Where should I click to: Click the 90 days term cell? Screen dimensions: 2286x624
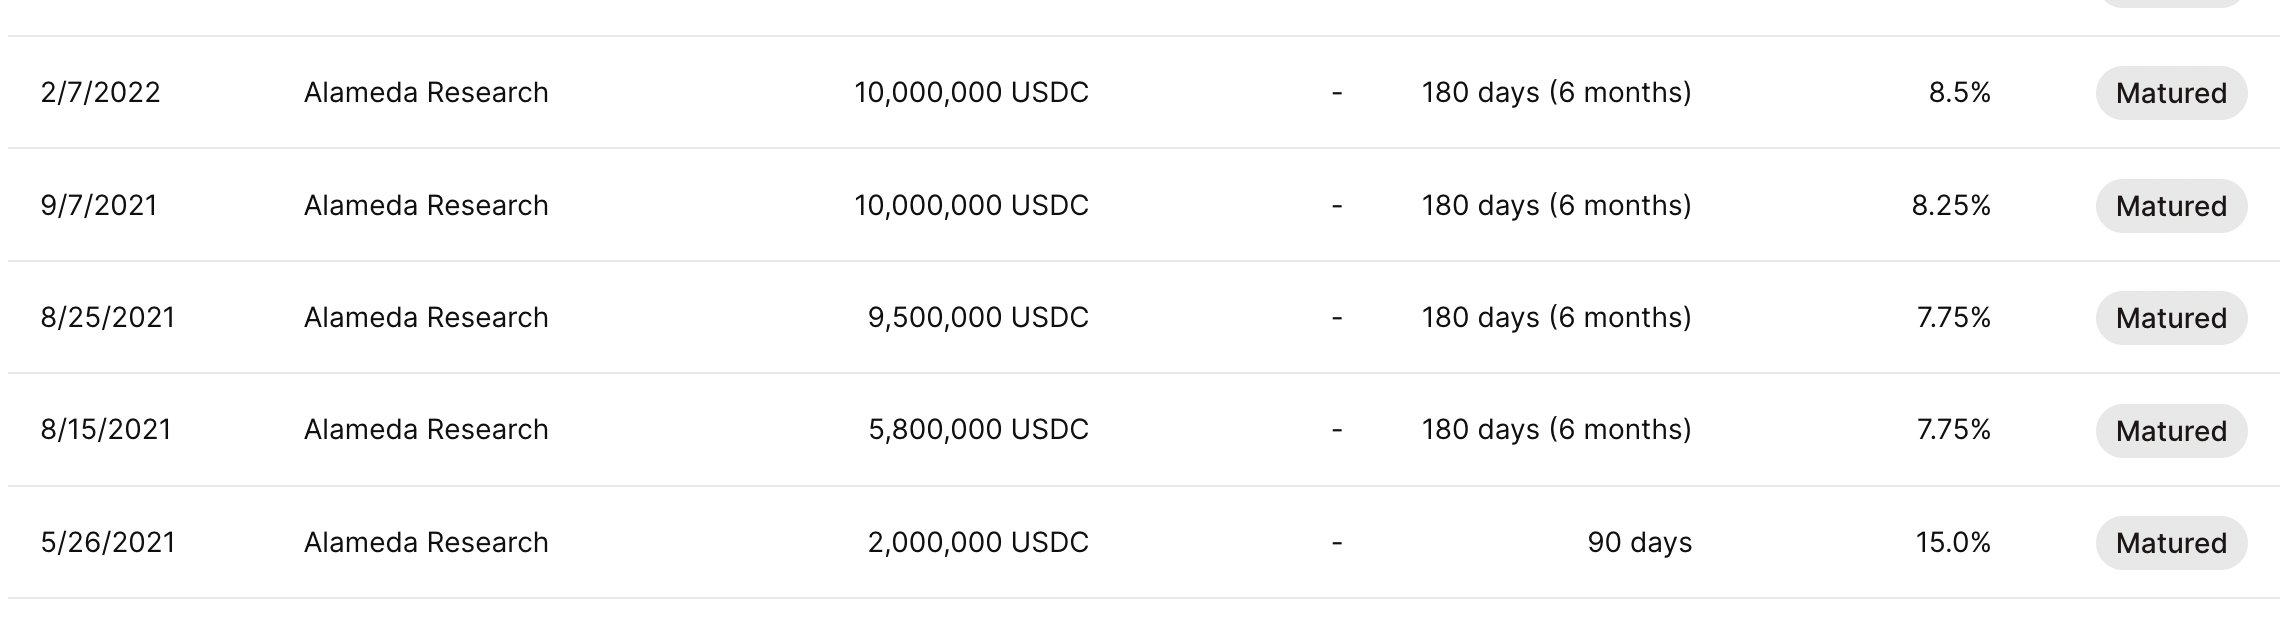click(x=1639, y=543)
